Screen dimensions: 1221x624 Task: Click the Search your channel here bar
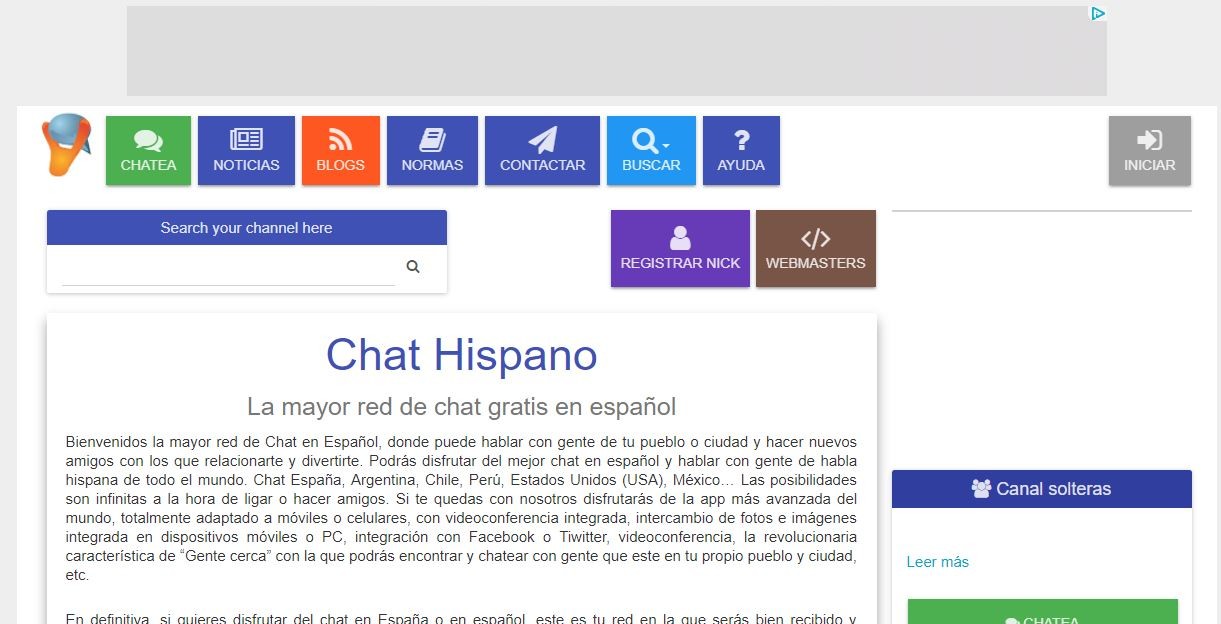click(x=246, y=227)
